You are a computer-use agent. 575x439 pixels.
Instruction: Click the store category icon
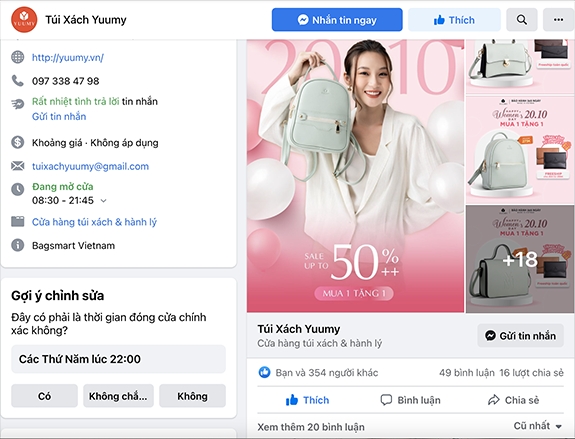click(x=18, y=222)
